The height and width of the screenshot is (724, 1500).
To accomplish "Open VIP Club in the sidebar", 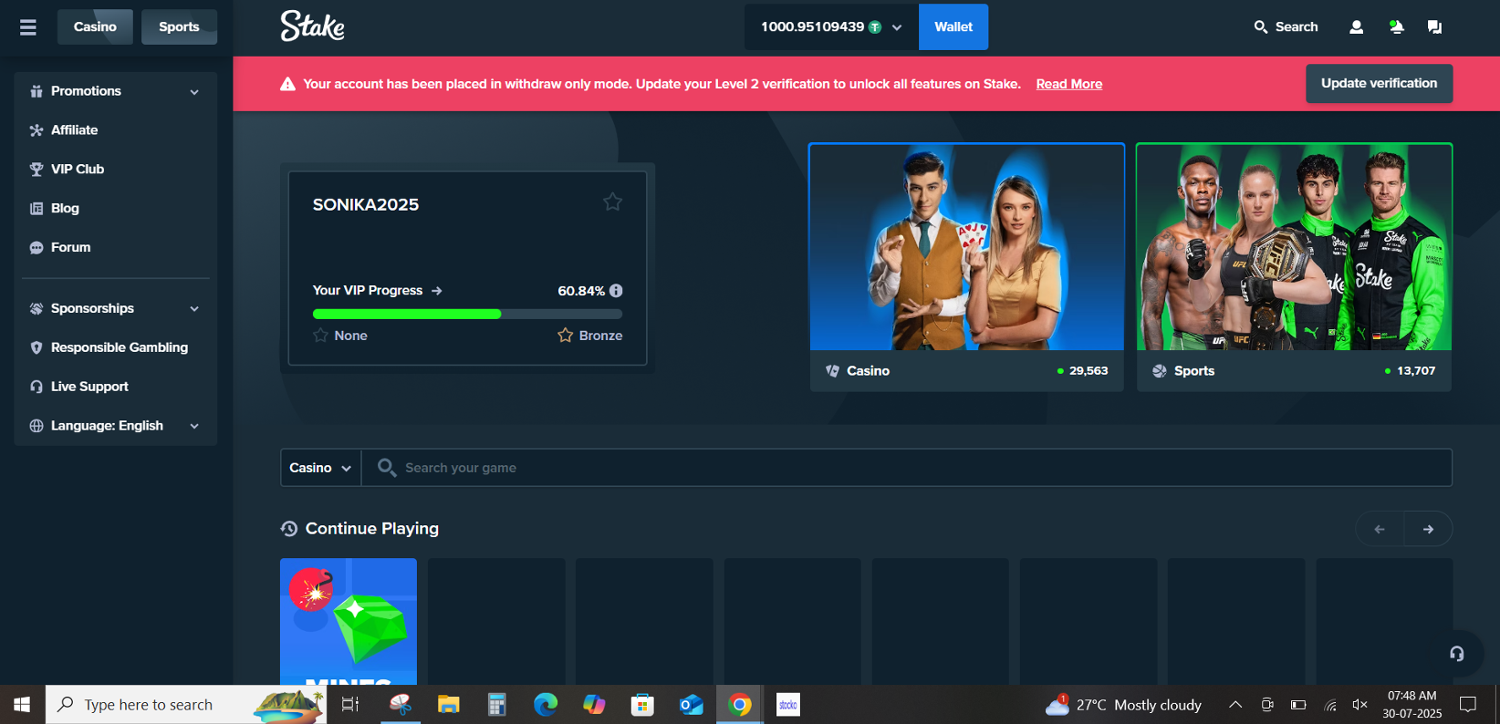I will [x=77, y=169].
